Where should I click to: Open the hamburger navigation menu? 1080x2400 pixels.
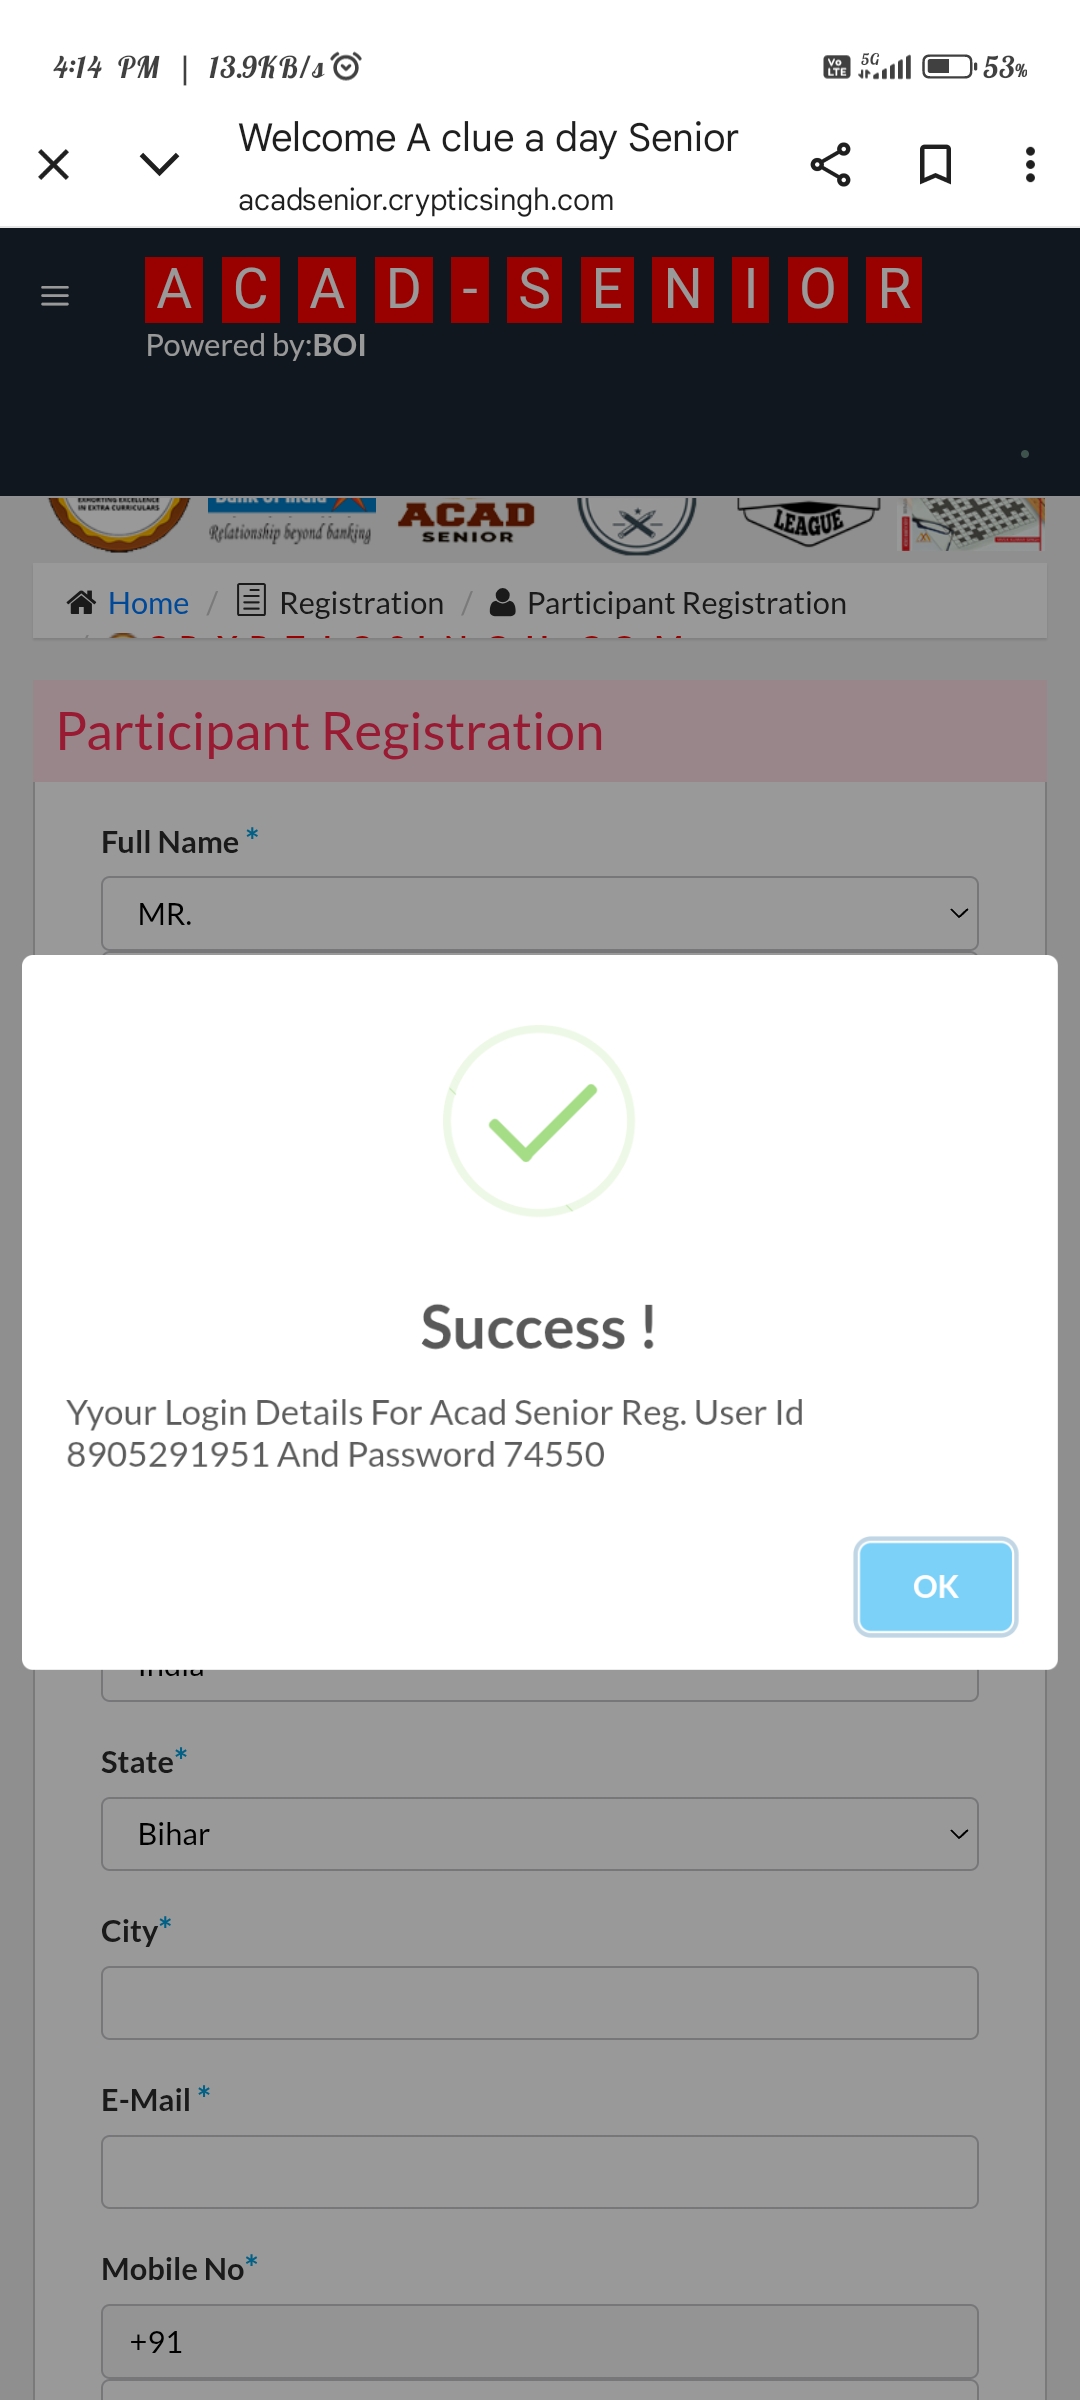(55, 296)
